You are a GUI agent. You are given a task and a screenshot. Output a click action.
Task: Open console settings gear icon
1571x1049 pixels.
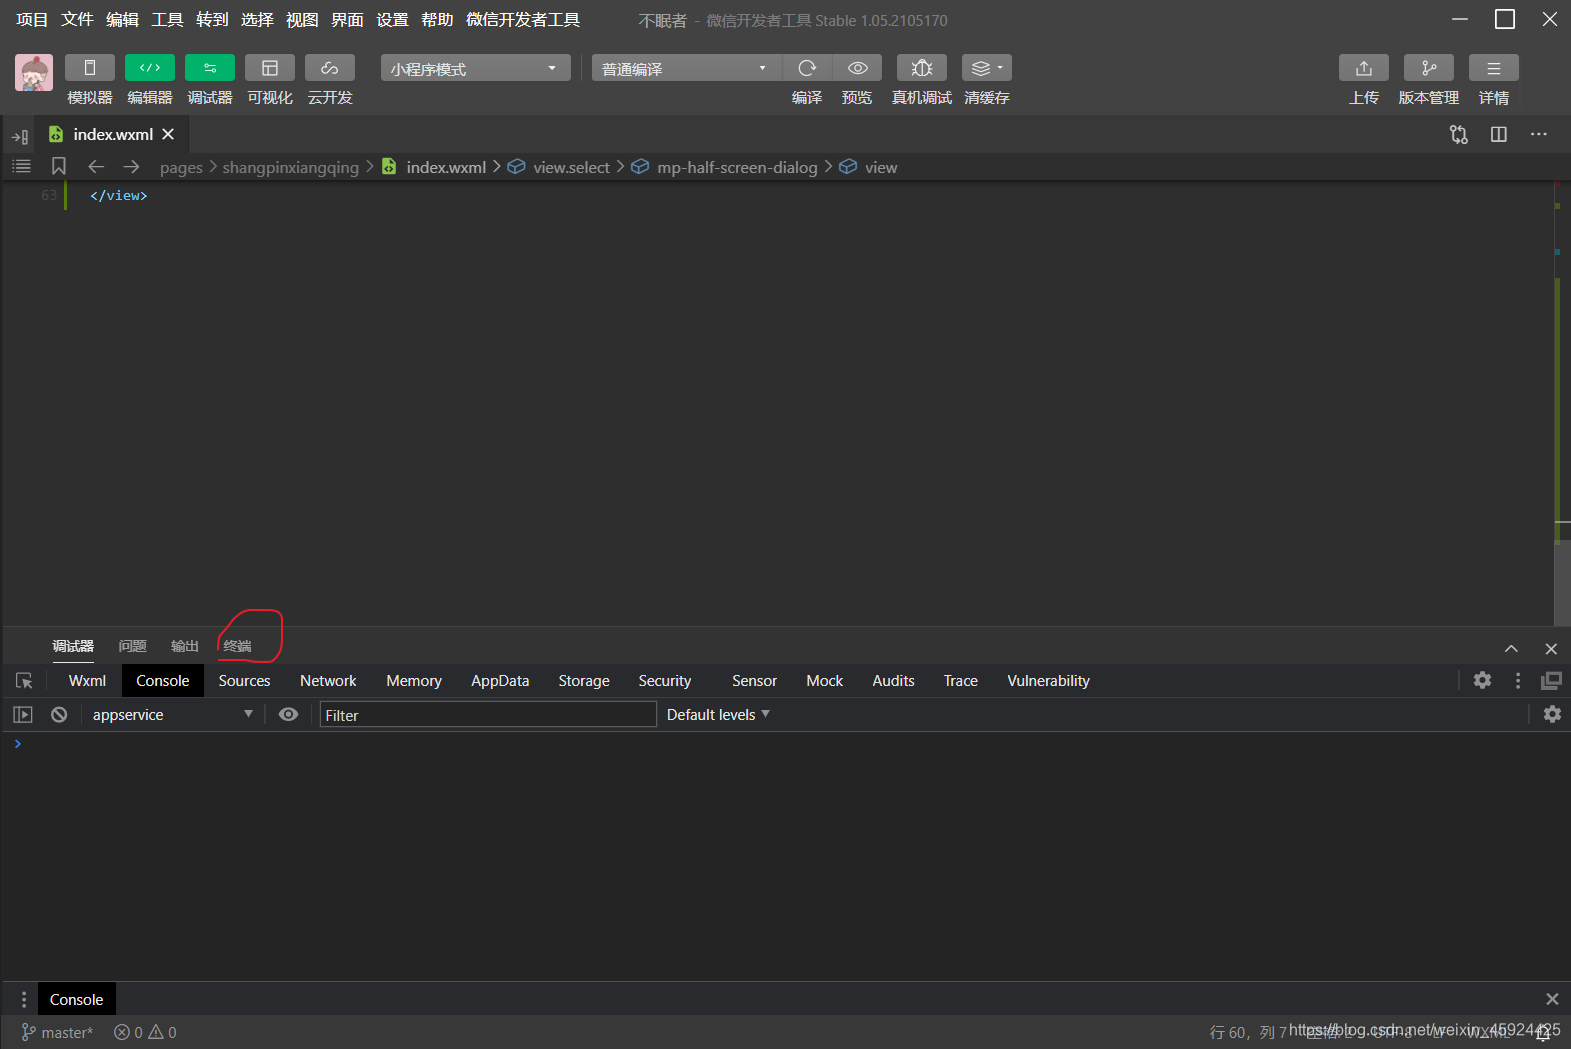1552,714
